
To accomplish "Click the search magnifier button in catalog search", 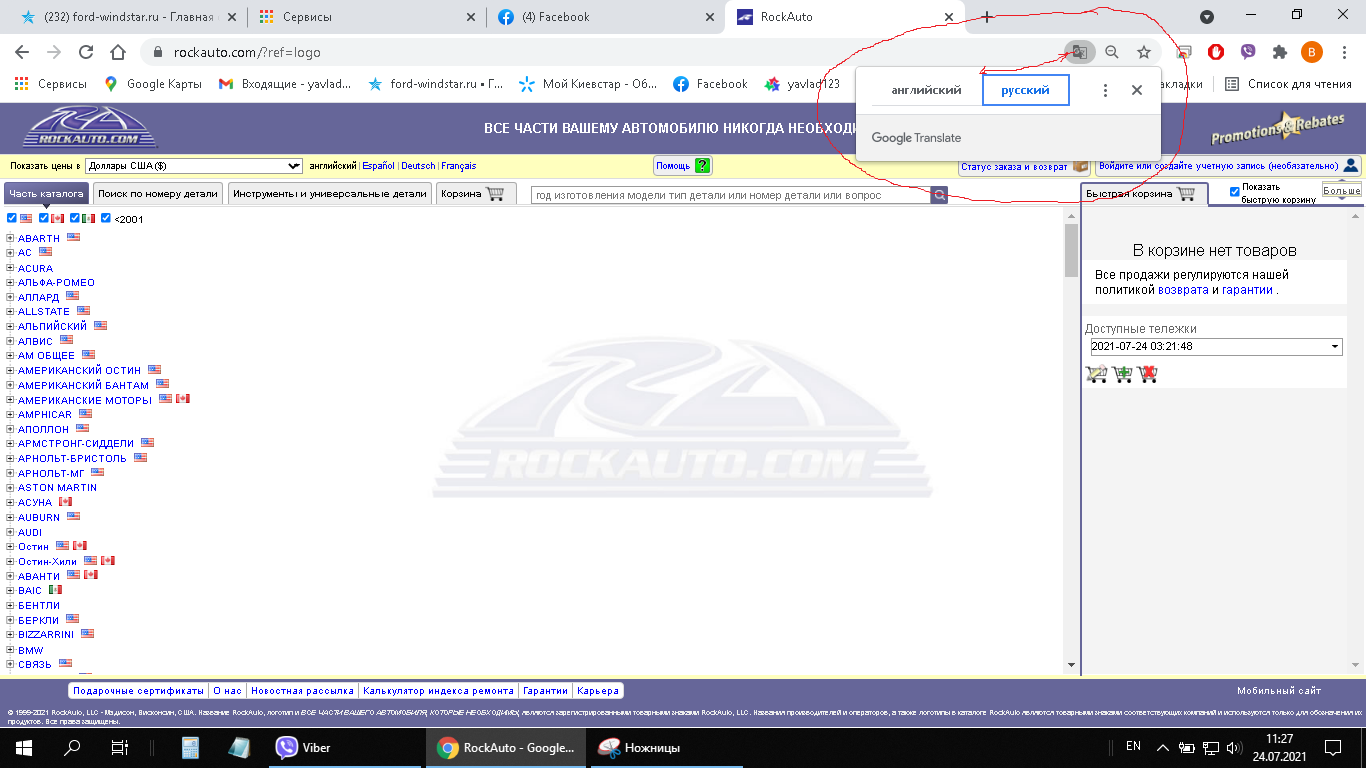I will point(939,195).
